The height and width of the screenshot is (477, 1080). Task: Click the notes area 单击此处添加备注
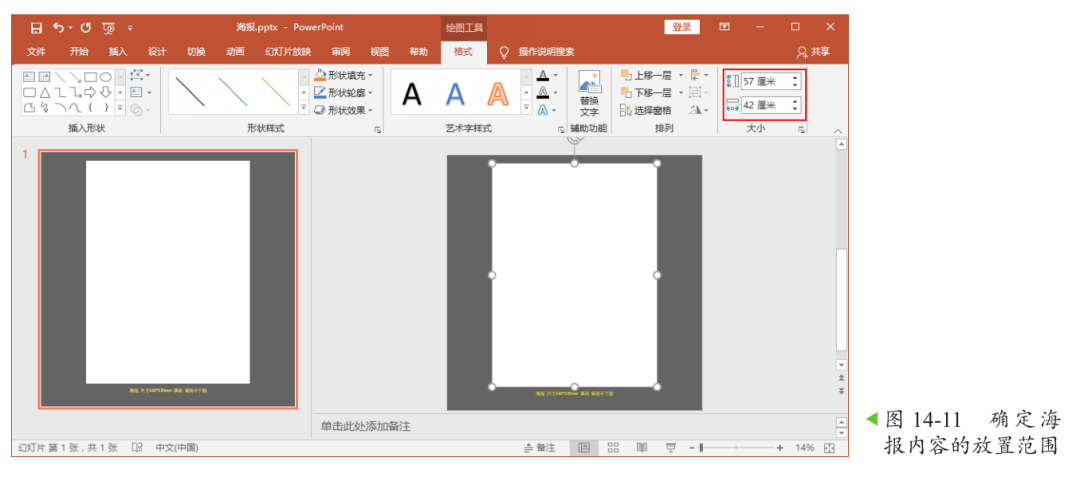click(x=365, y=427)
